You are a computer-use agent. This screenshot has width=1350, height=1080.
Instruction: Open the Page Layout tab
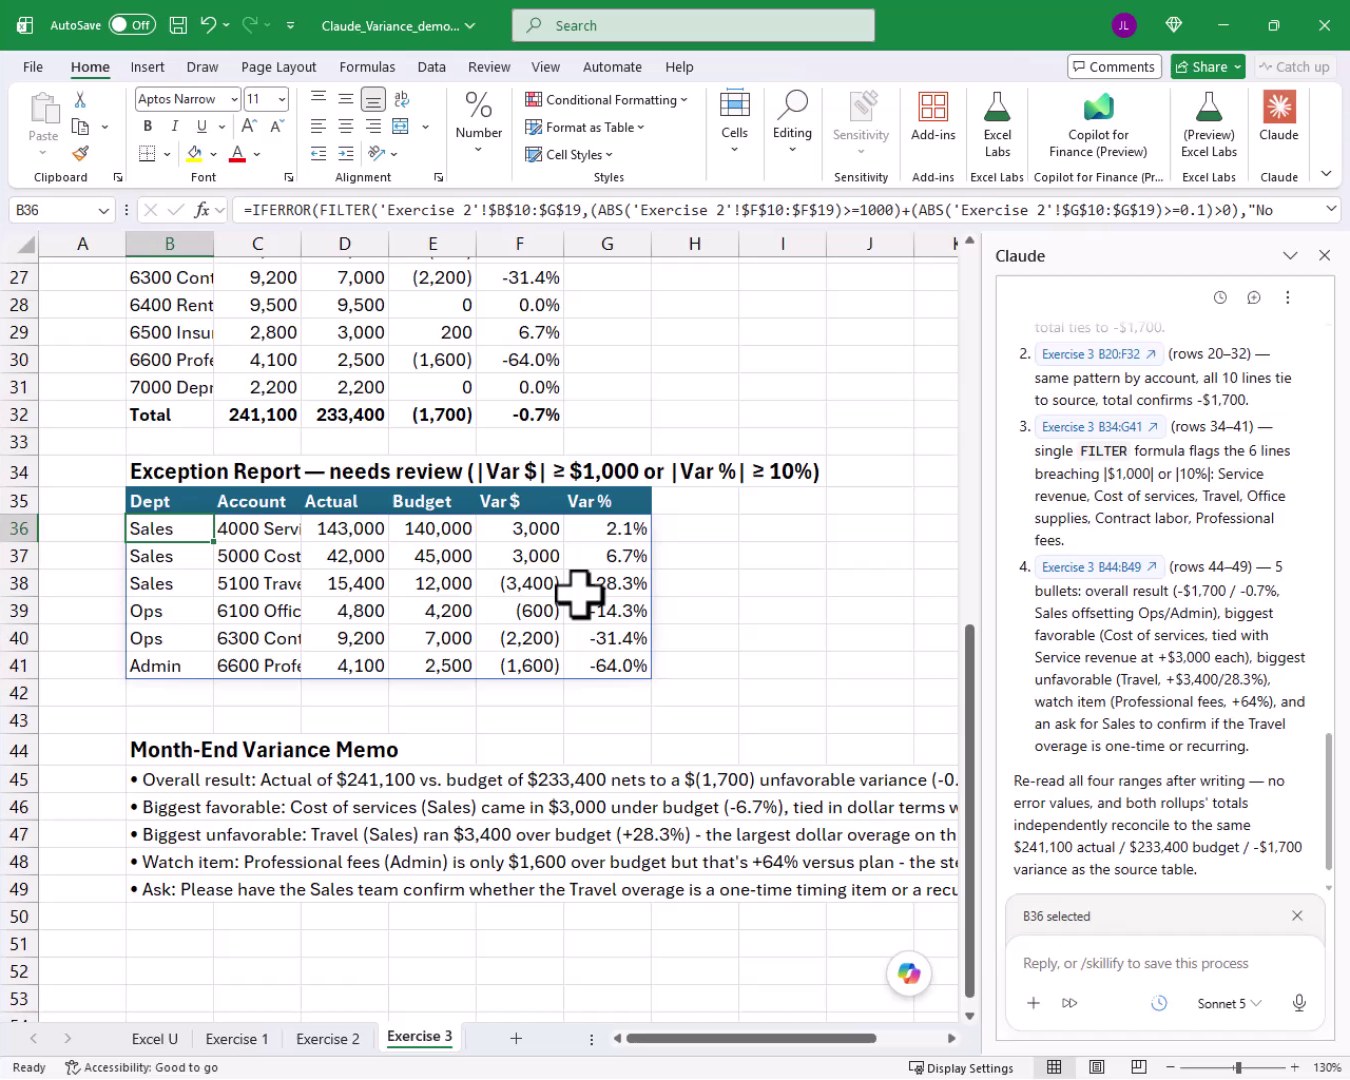(x=278, y=67)
